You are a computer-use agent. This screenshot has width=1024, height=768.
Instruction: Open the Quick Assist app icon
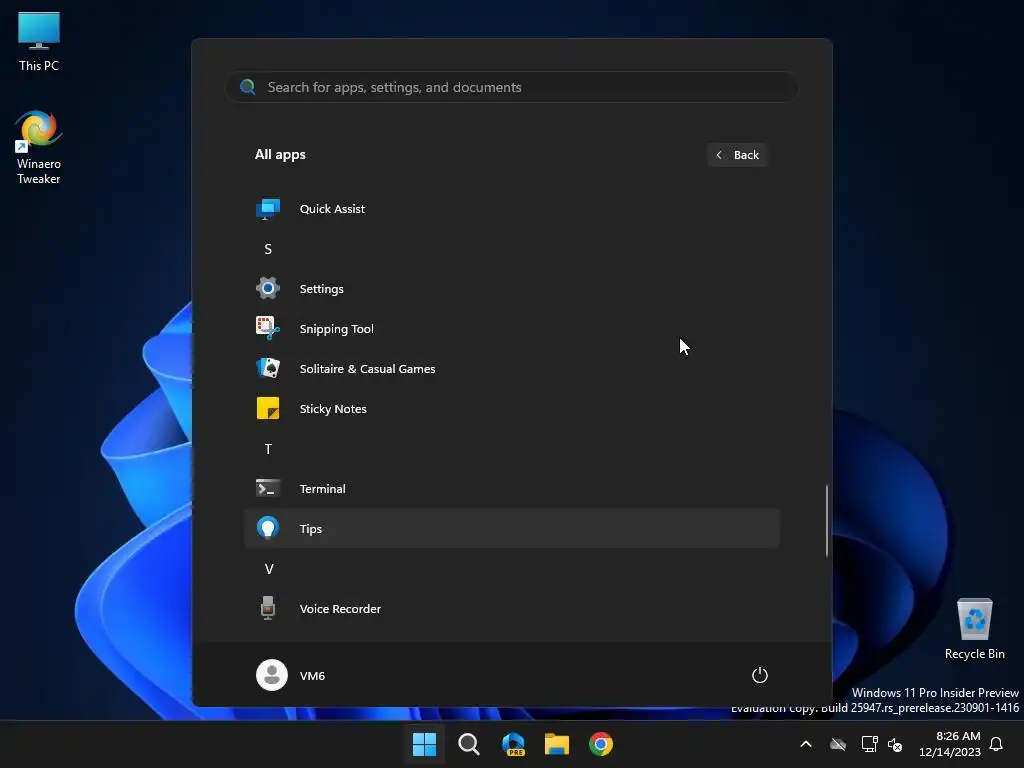coord(268,209)
